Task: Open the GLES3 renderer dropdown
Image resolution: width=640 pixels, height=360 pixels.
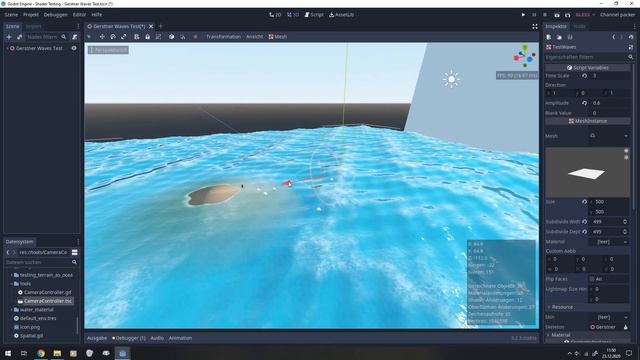Action: pyautogui.click(x=585, y=15)
